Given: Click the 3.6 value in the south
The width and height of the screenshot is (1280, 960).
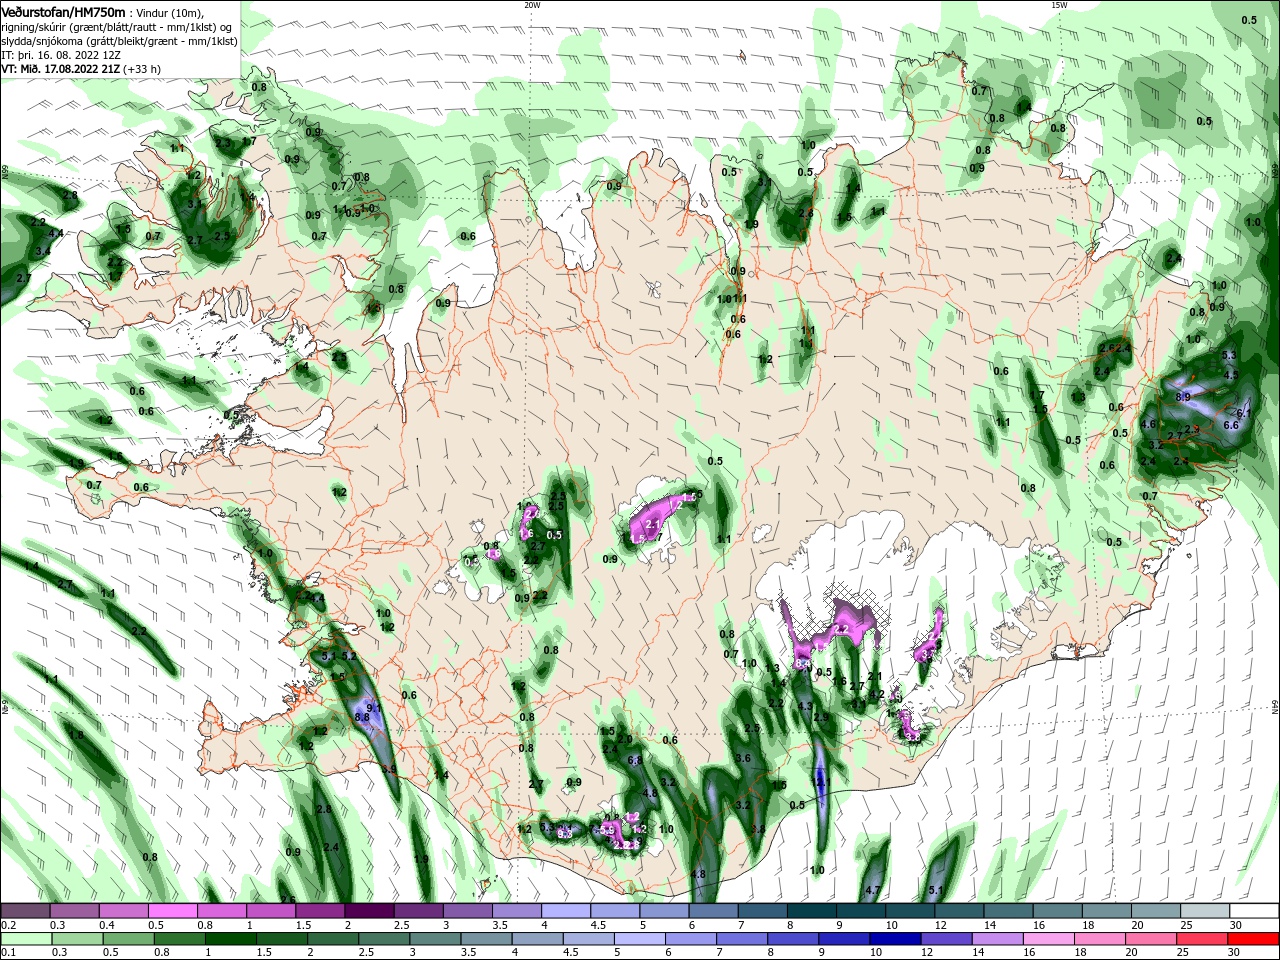Looking at the screenshot, I should coord(743,759).
